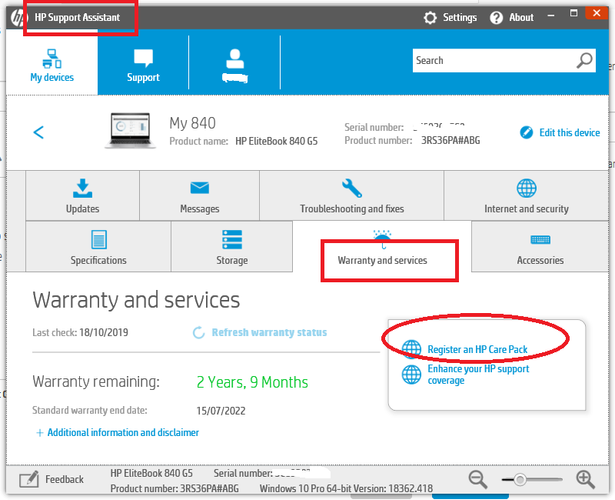Open the Storage tile
This screenshot has height=500, width=615.
(x=232, y=246)
